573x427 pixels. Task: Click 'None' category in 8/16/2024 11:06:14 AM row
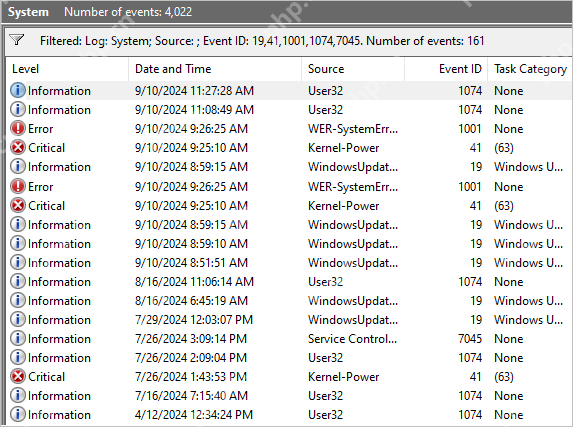tap(508, 282)
